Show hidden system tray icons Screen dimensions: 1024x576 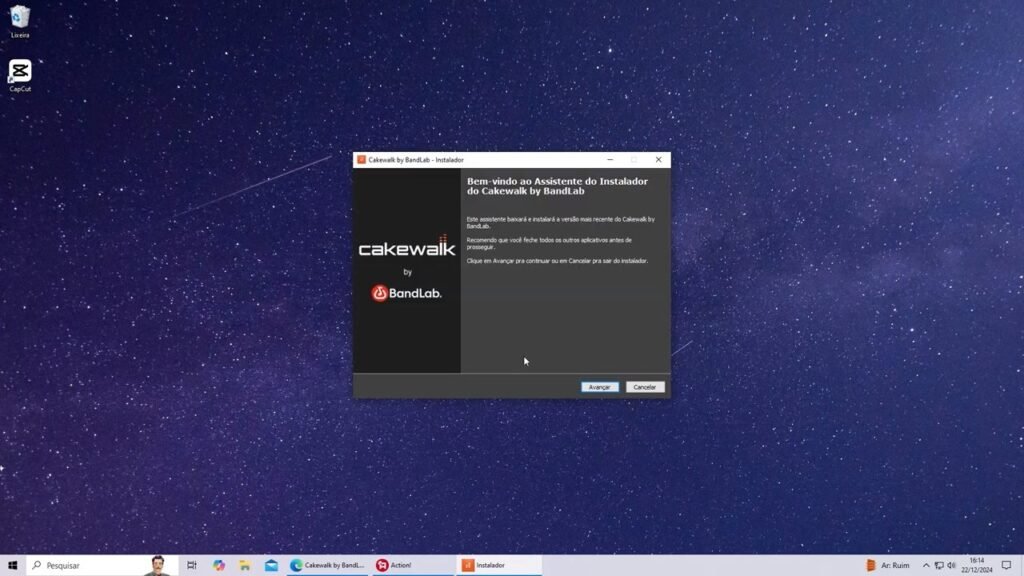(926, 566)
